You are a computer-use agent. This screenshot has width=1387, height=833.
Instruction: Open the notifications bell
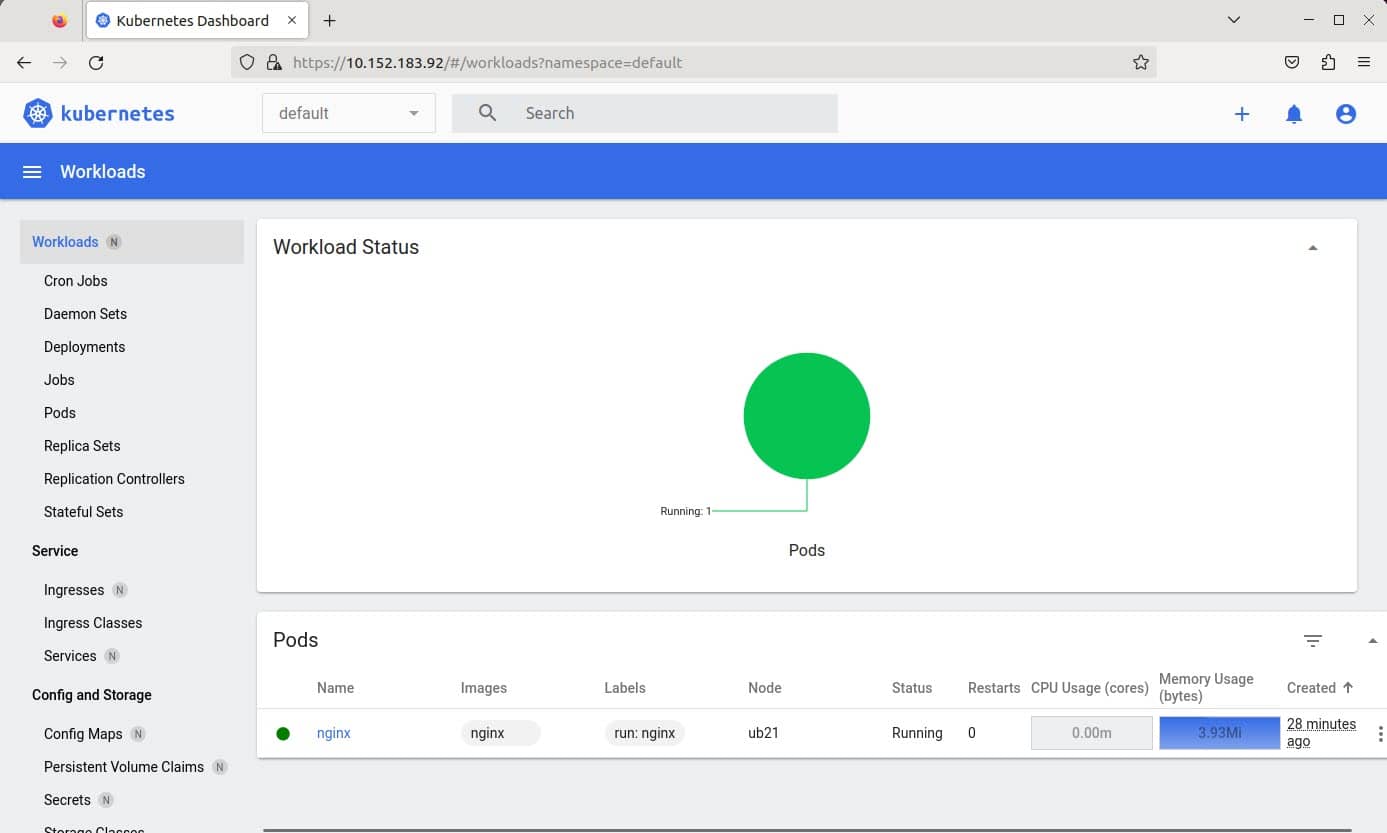pos(1294,114)
